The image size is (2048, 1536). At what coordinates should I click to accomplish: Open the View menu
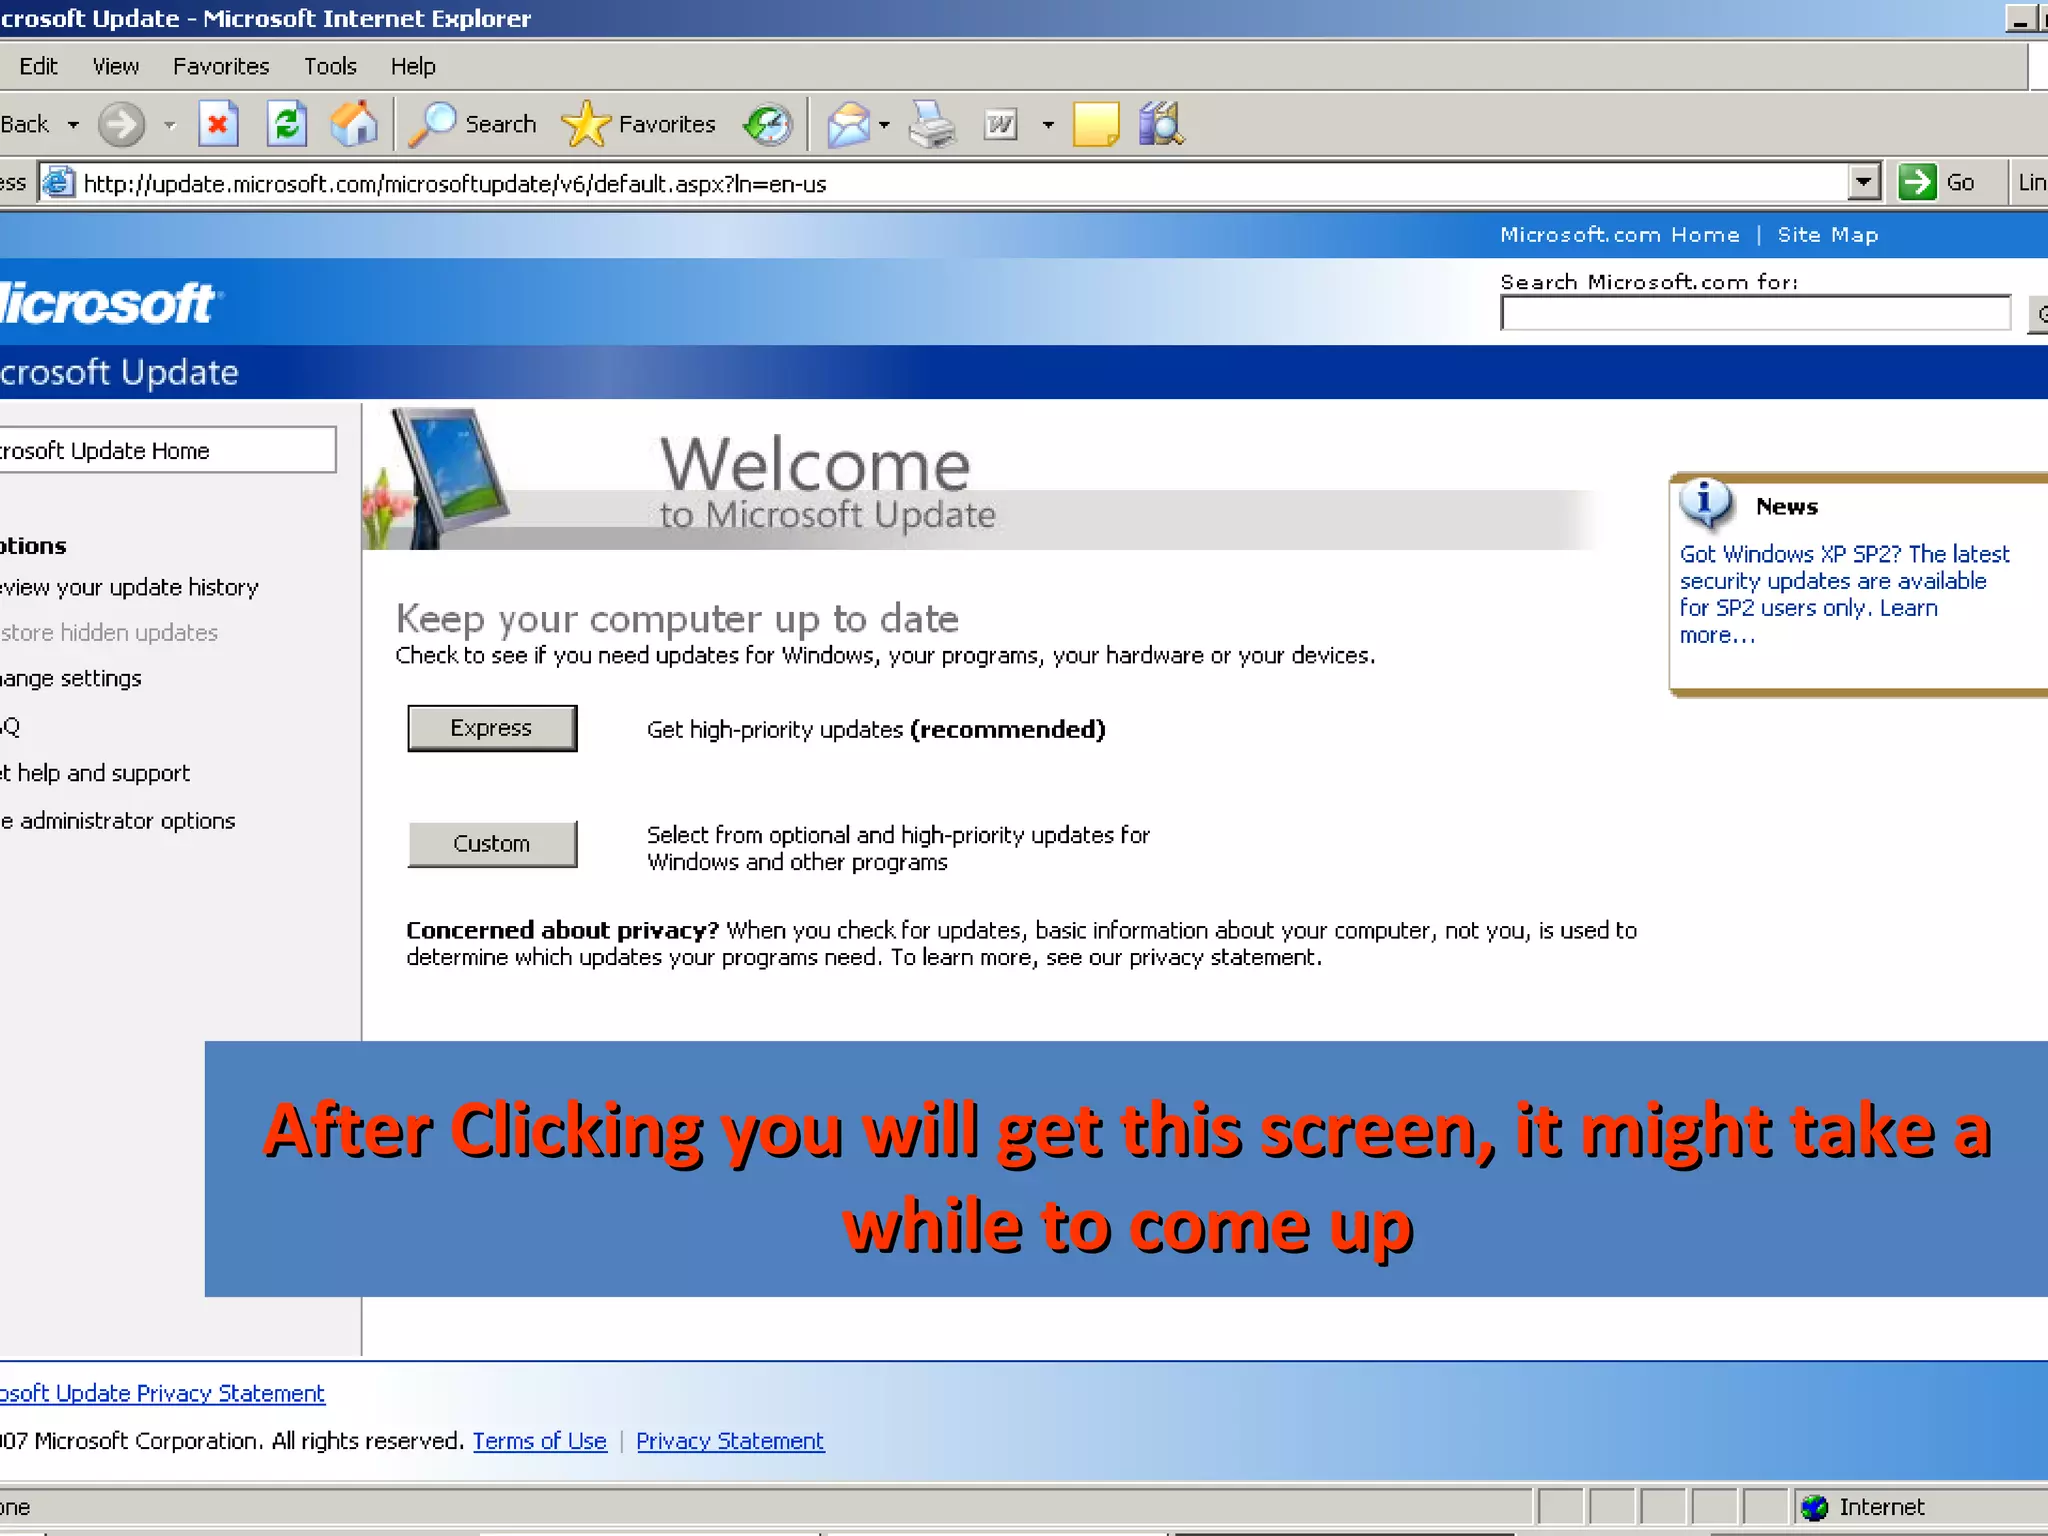click(116, 66)
